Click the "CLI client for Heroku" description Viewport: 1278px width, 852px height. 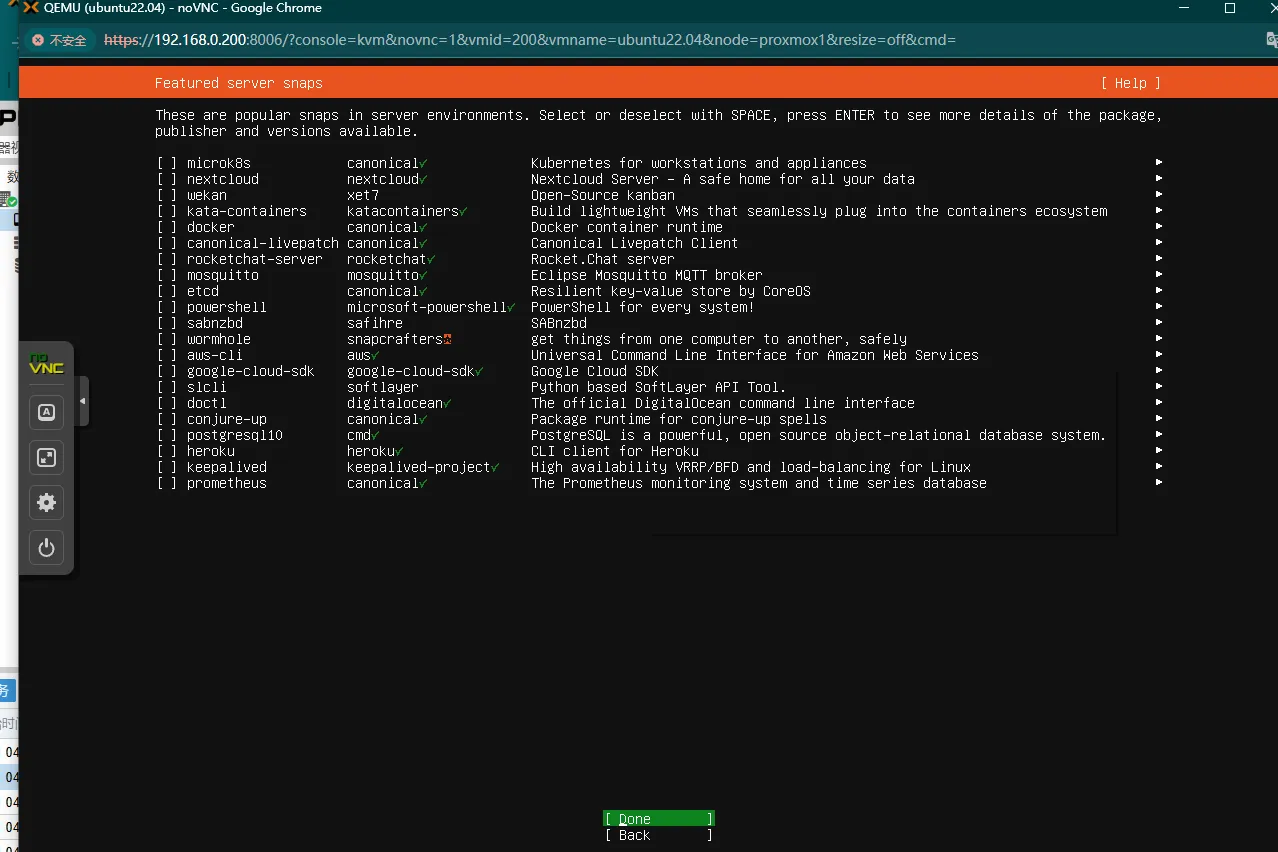coord(615,451)
